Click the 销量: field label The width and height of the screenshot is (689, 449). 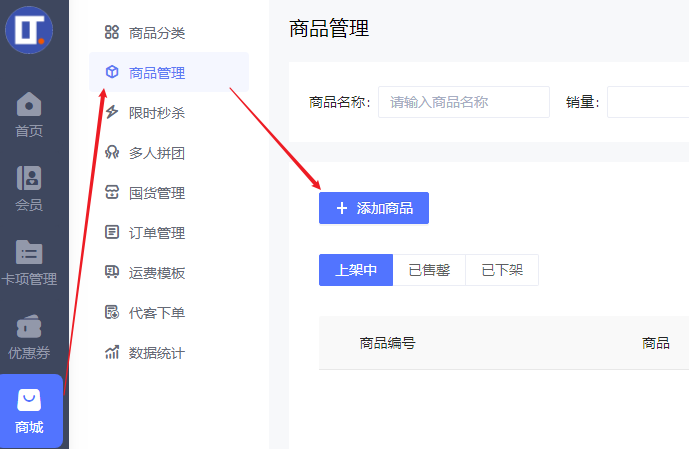click(583, 102)
